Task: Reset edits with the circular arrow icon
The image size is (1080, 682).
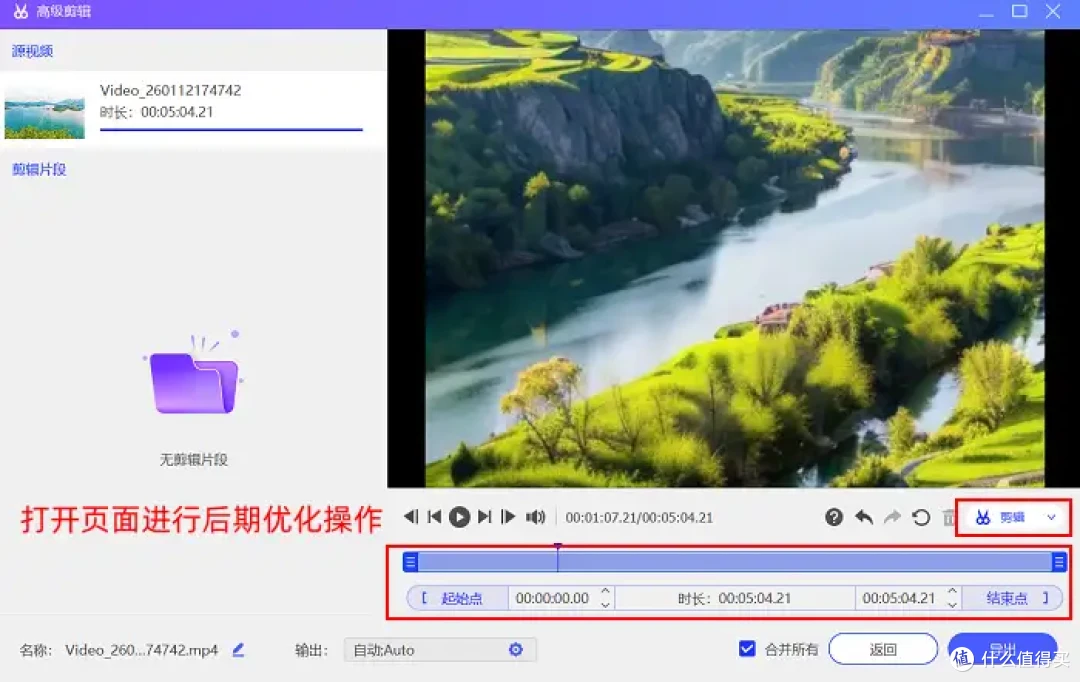Action: pos(921,517)
